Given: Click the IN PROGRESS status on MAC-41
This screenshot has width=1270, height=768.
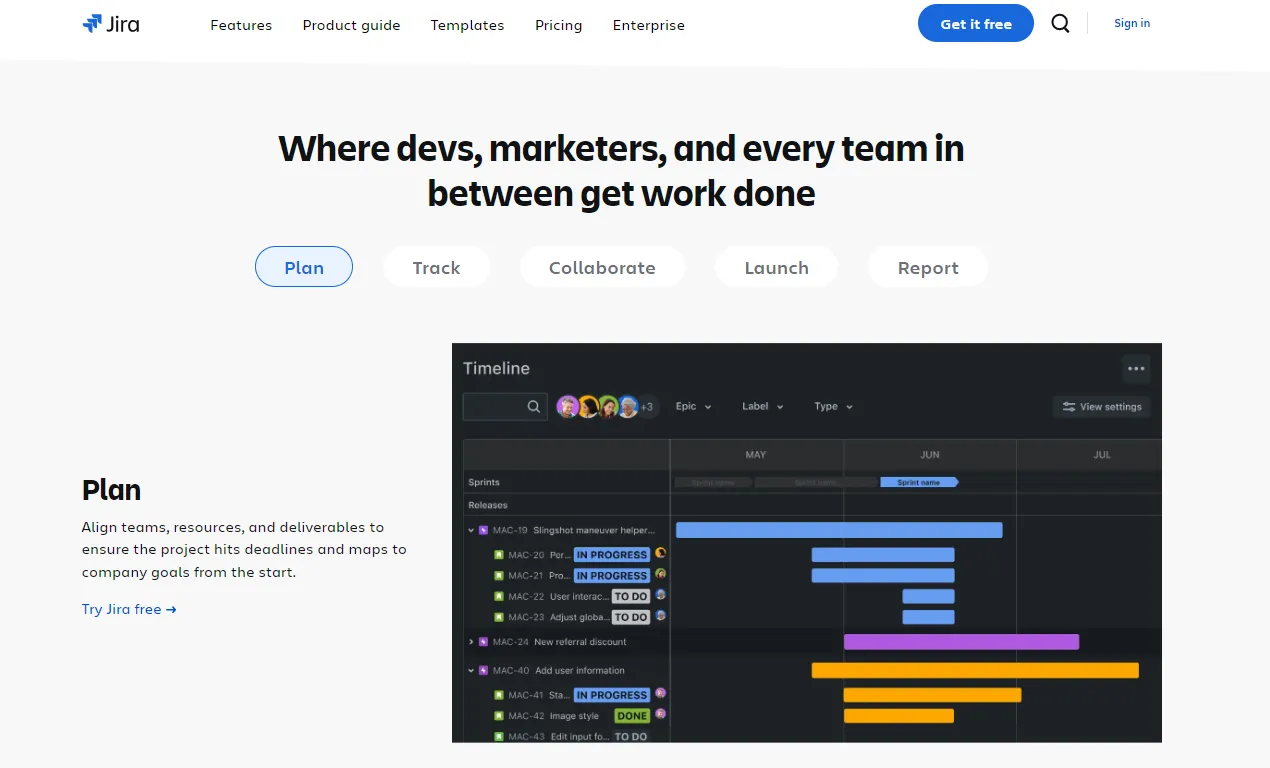Looking at the screenshot, I should [x=612, y=695].
